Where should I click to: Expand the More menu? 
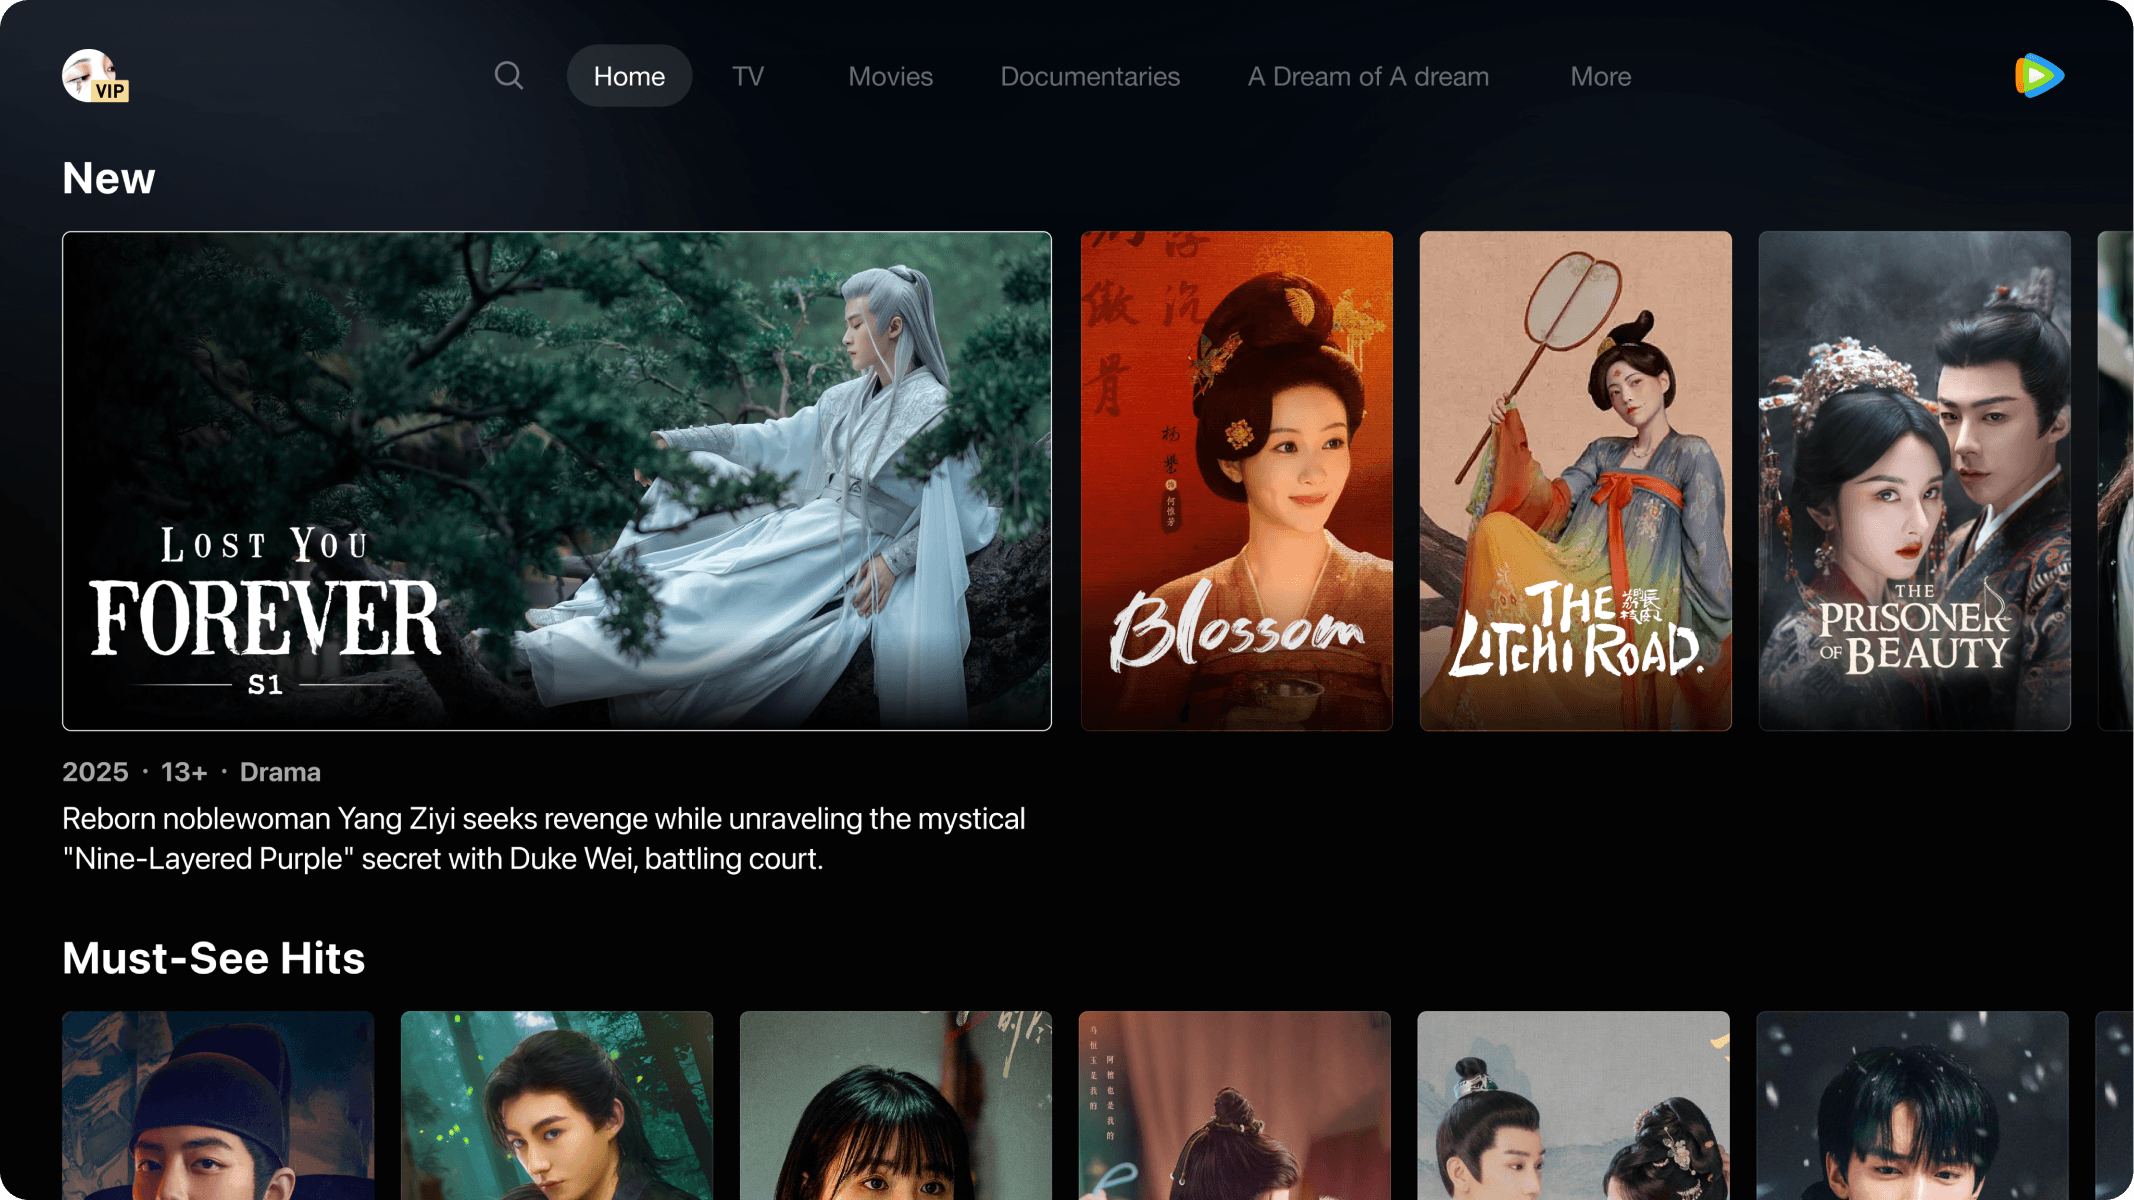[x=1600, y=76]
